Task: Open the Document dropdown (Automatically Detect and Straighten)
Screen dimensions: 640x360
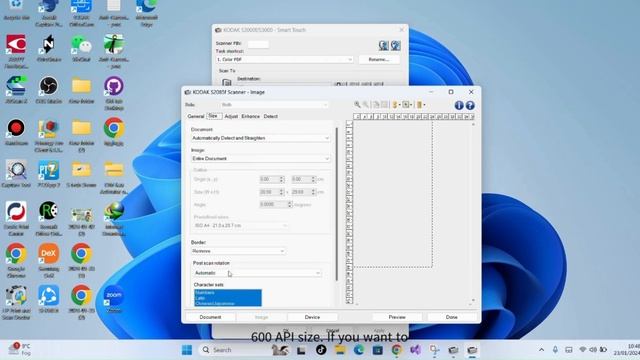Action: point(260,138)
